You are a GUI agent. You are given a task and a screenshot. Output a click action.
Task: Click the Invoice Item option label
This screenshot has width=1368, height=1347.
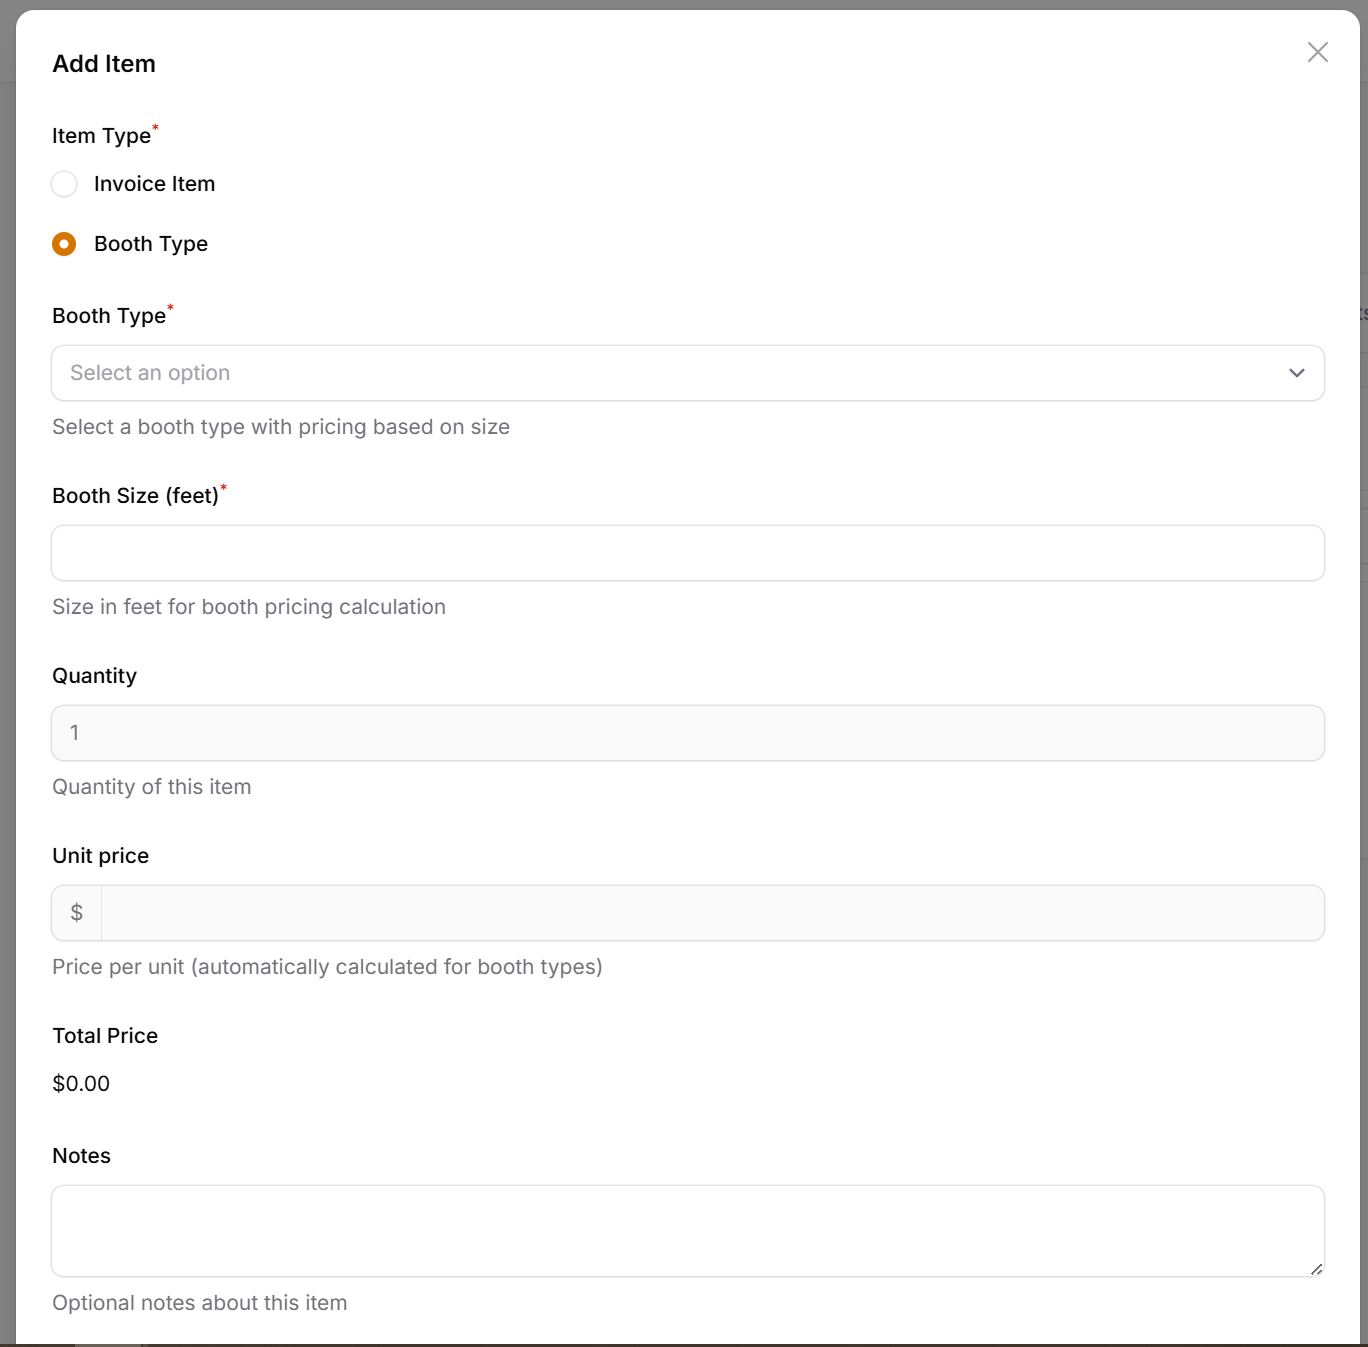click(x=154, y=184)
